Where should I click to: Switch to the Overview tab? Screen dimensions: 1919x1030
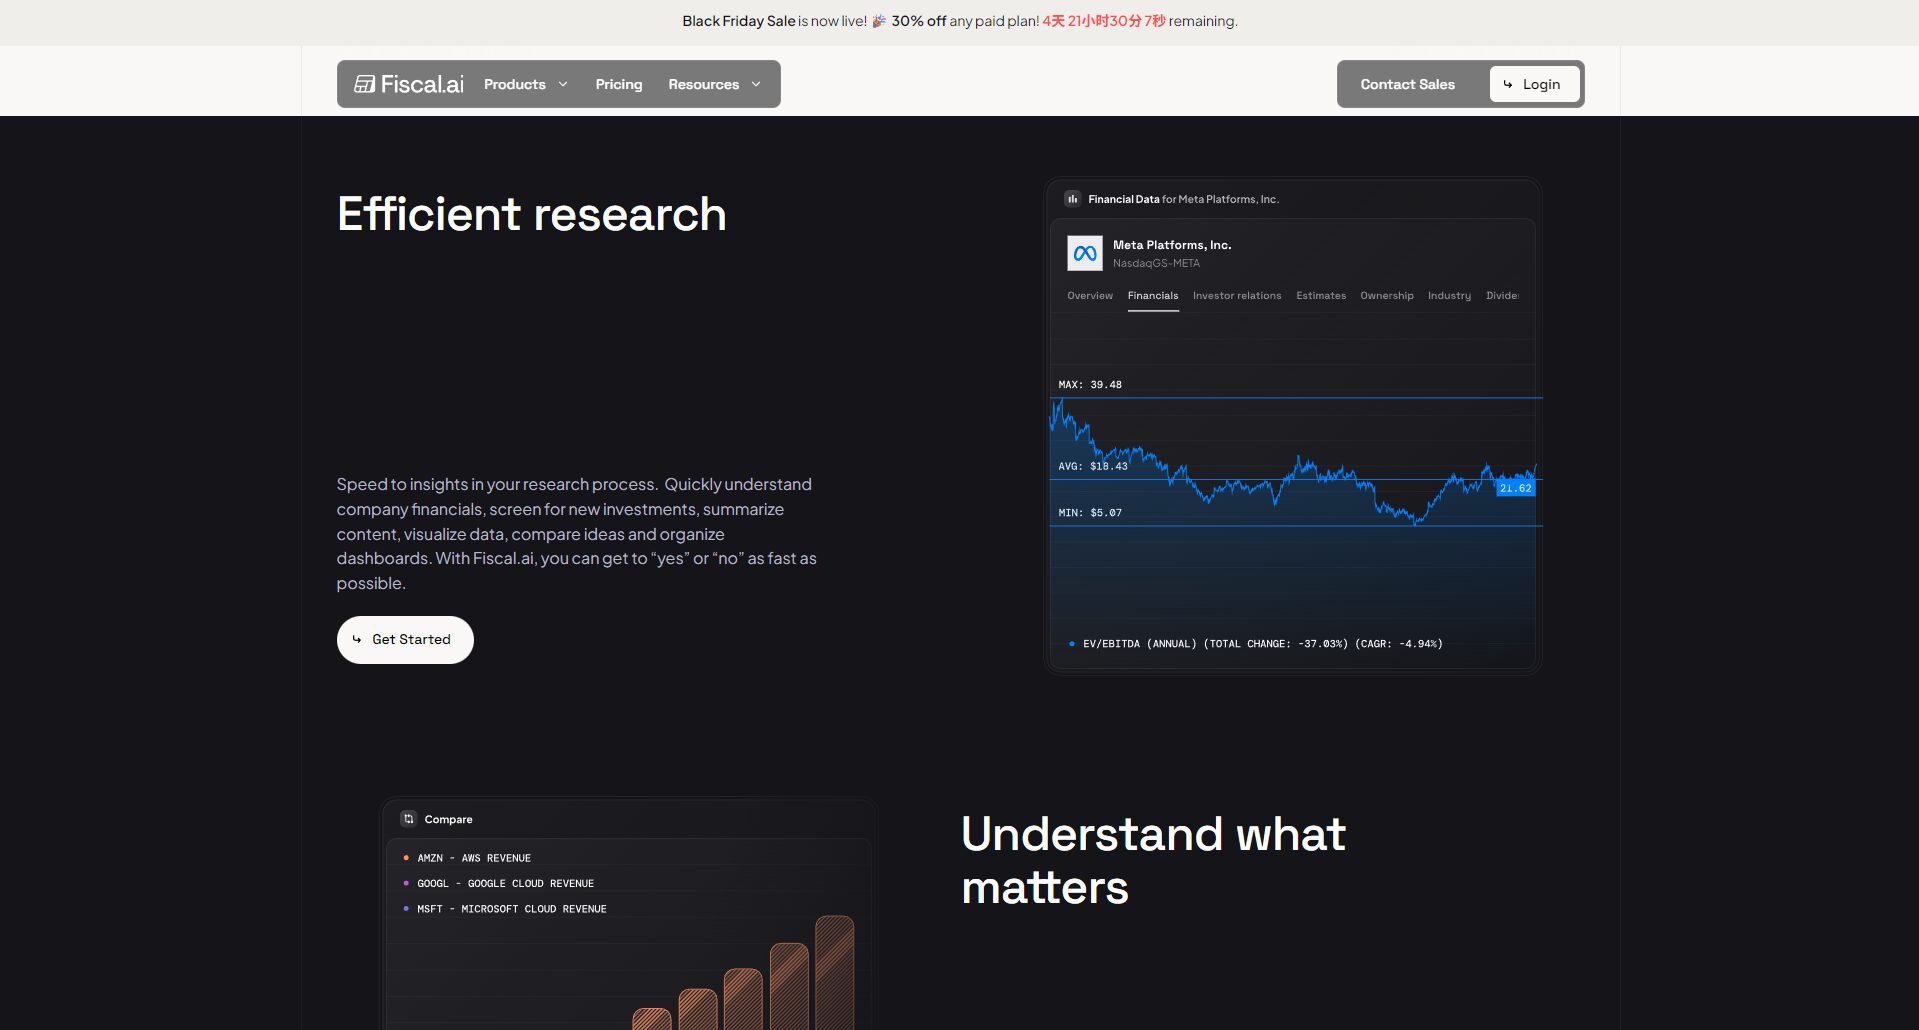point(1089,295)
